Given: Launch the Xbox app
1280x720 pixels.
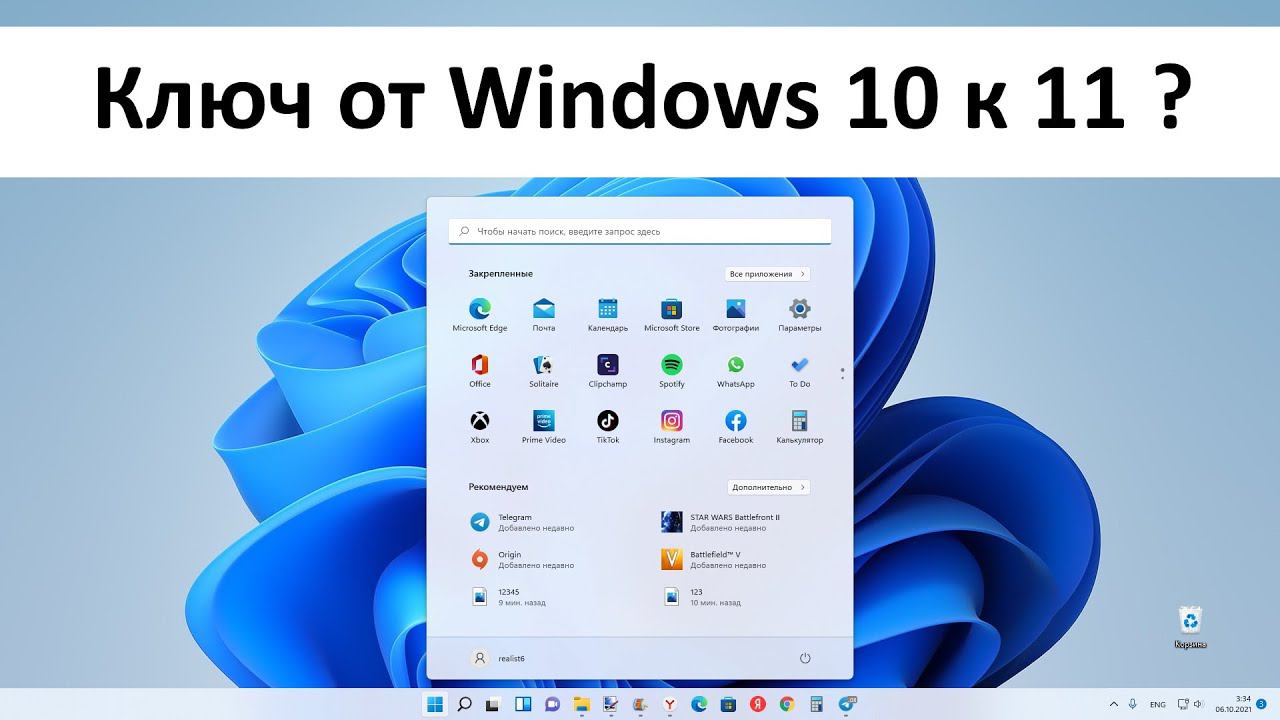Looking at the screenshot, I should [x=480, y=426].
